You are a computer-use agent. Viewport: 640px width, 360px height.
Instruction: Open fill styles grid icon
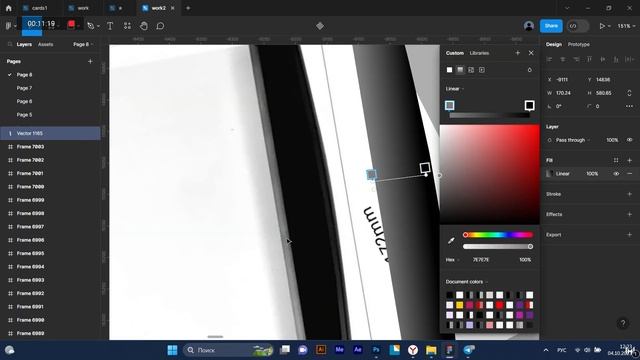click(x=616, y=160)
